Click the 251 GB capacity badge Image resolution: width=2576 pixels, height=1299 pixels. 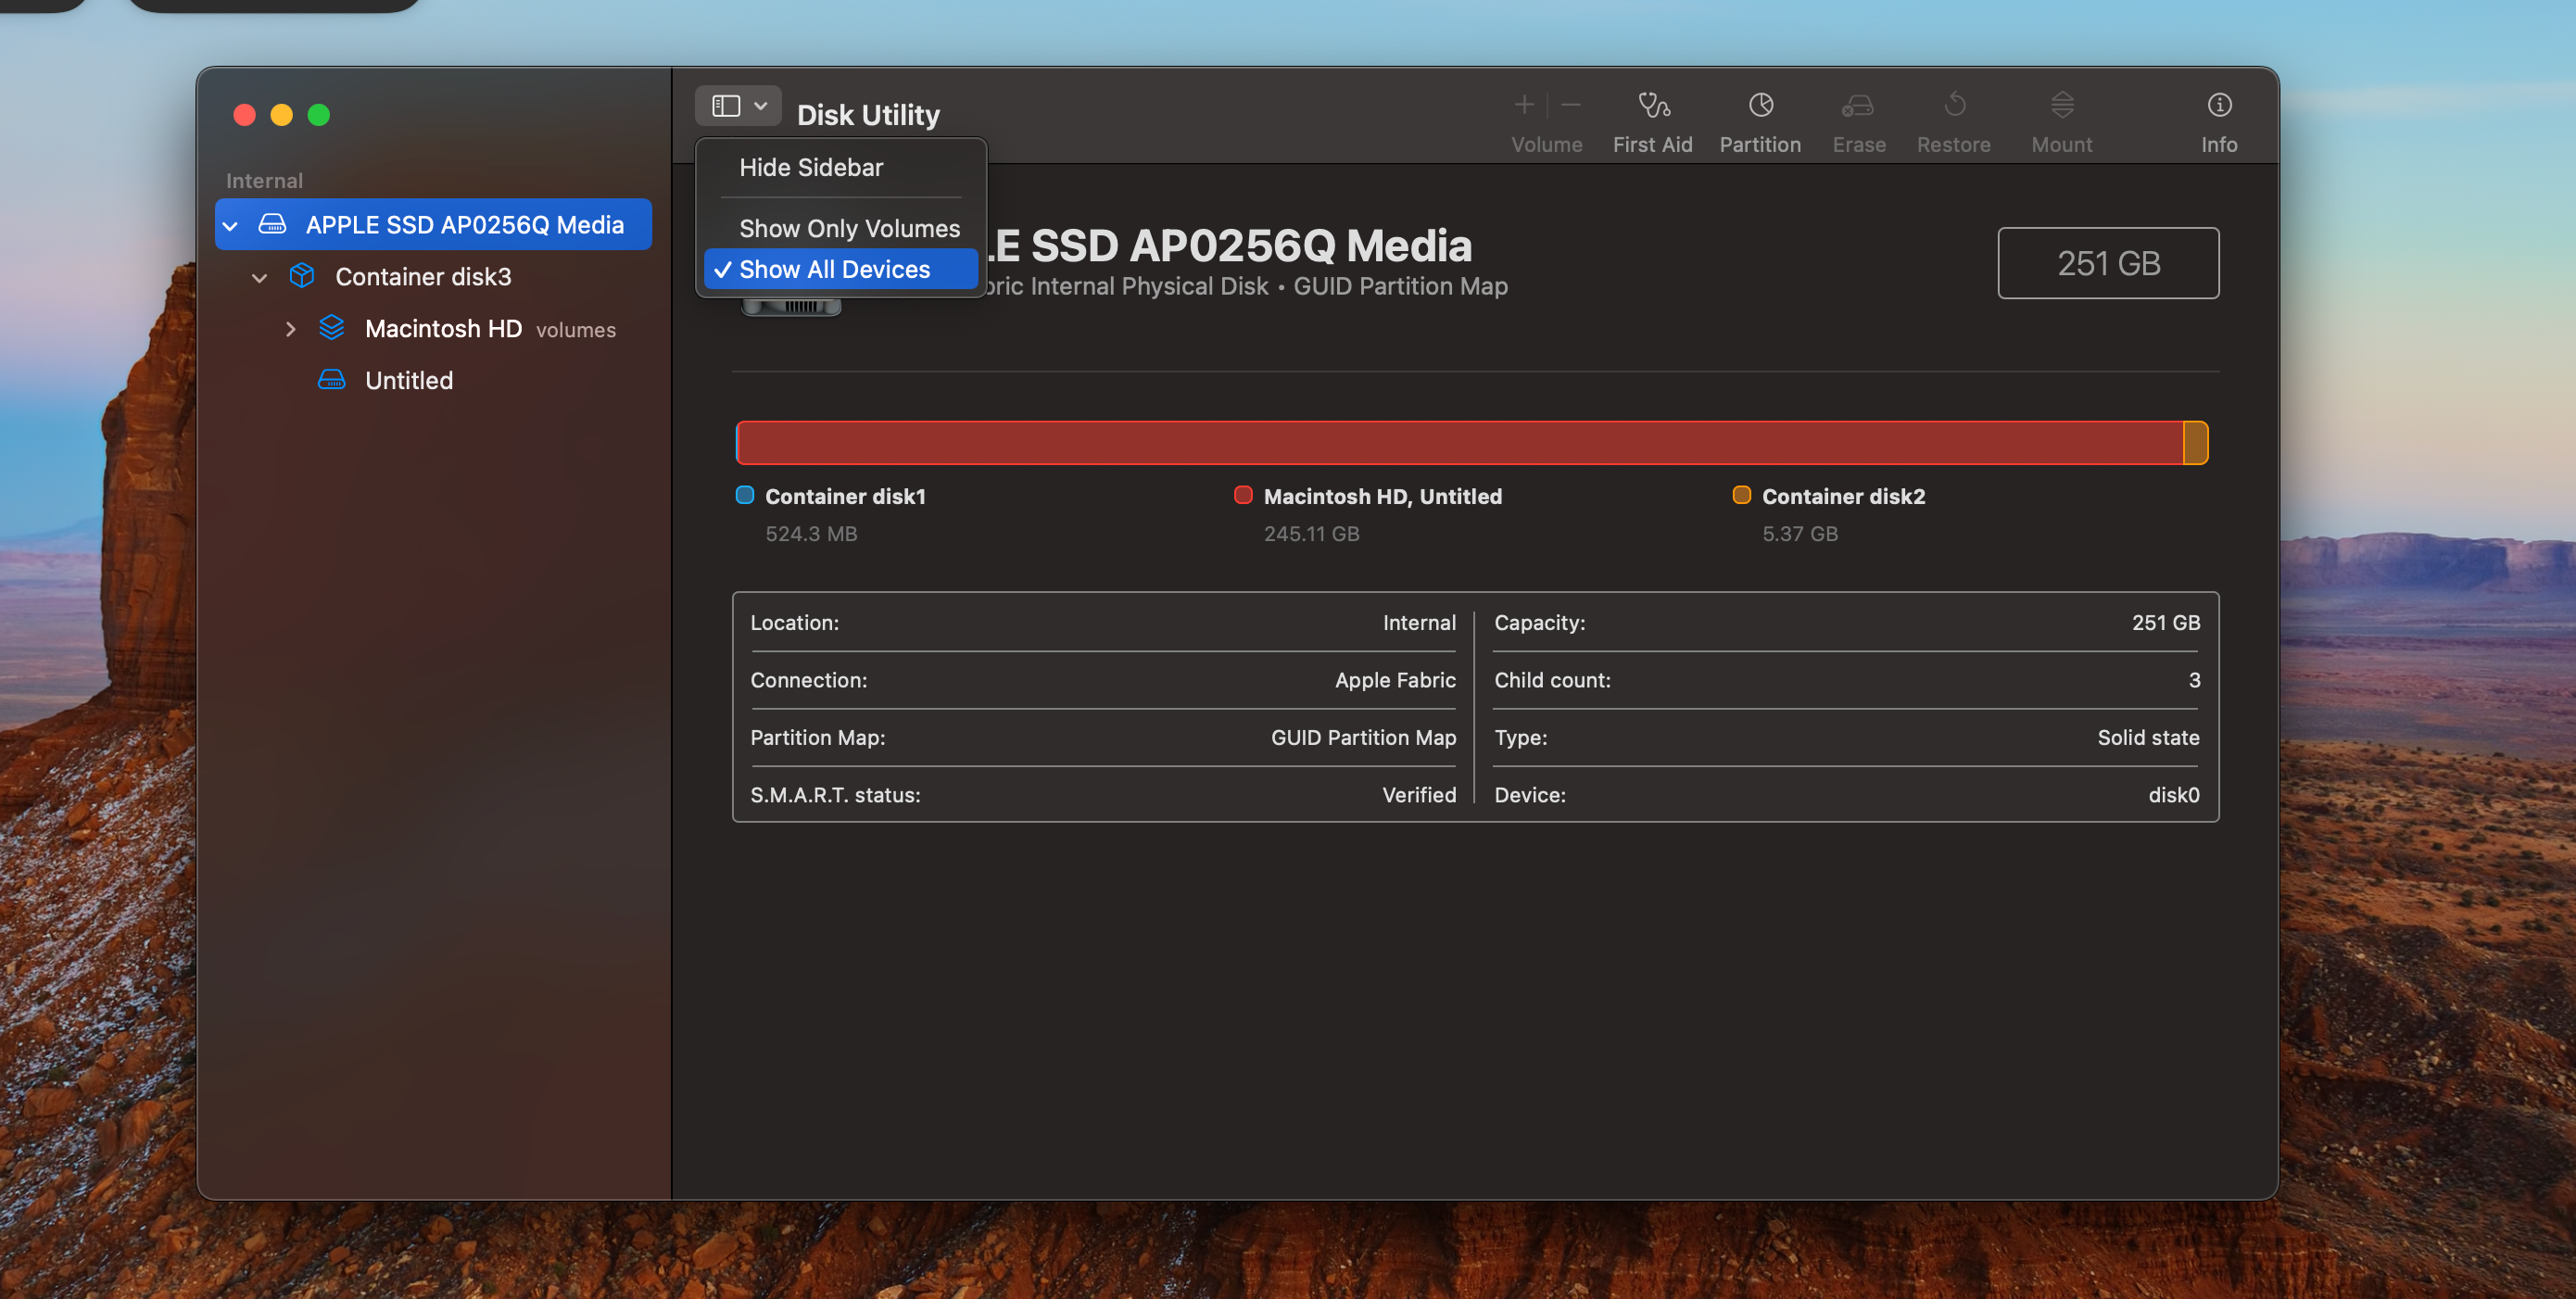[2108, 263]
